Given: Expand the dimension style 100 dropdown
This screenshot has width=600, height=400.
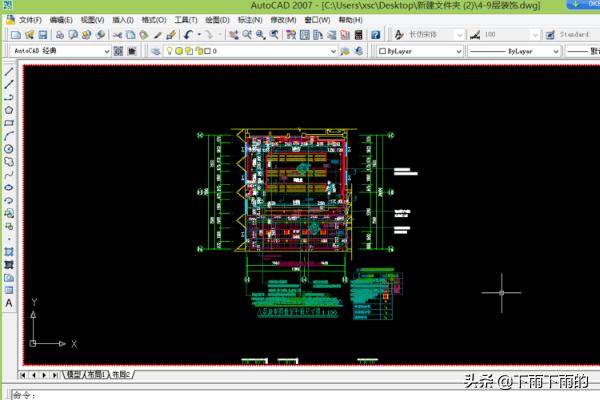Looking at the screenshot, I should [535, 35].
